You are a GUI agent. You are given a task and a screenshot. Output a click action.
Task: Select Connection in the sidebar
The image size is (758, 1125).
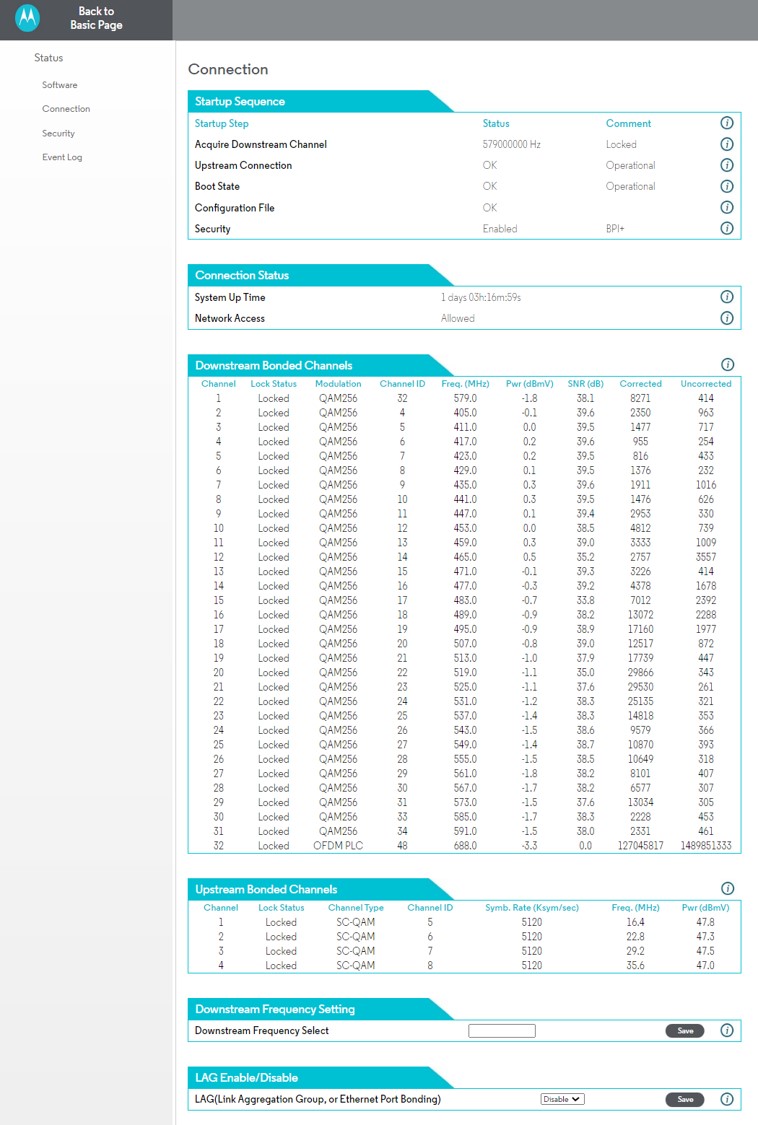[x=66, y=109]
